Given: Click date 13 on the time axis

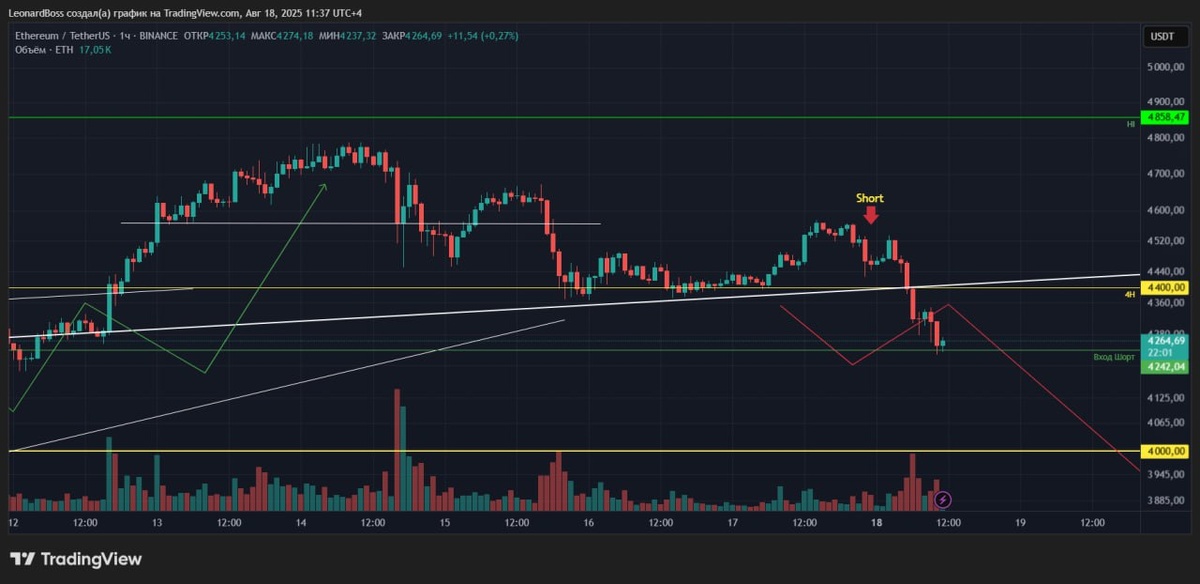Looking at the screenshot, I should tap(157, 522).
